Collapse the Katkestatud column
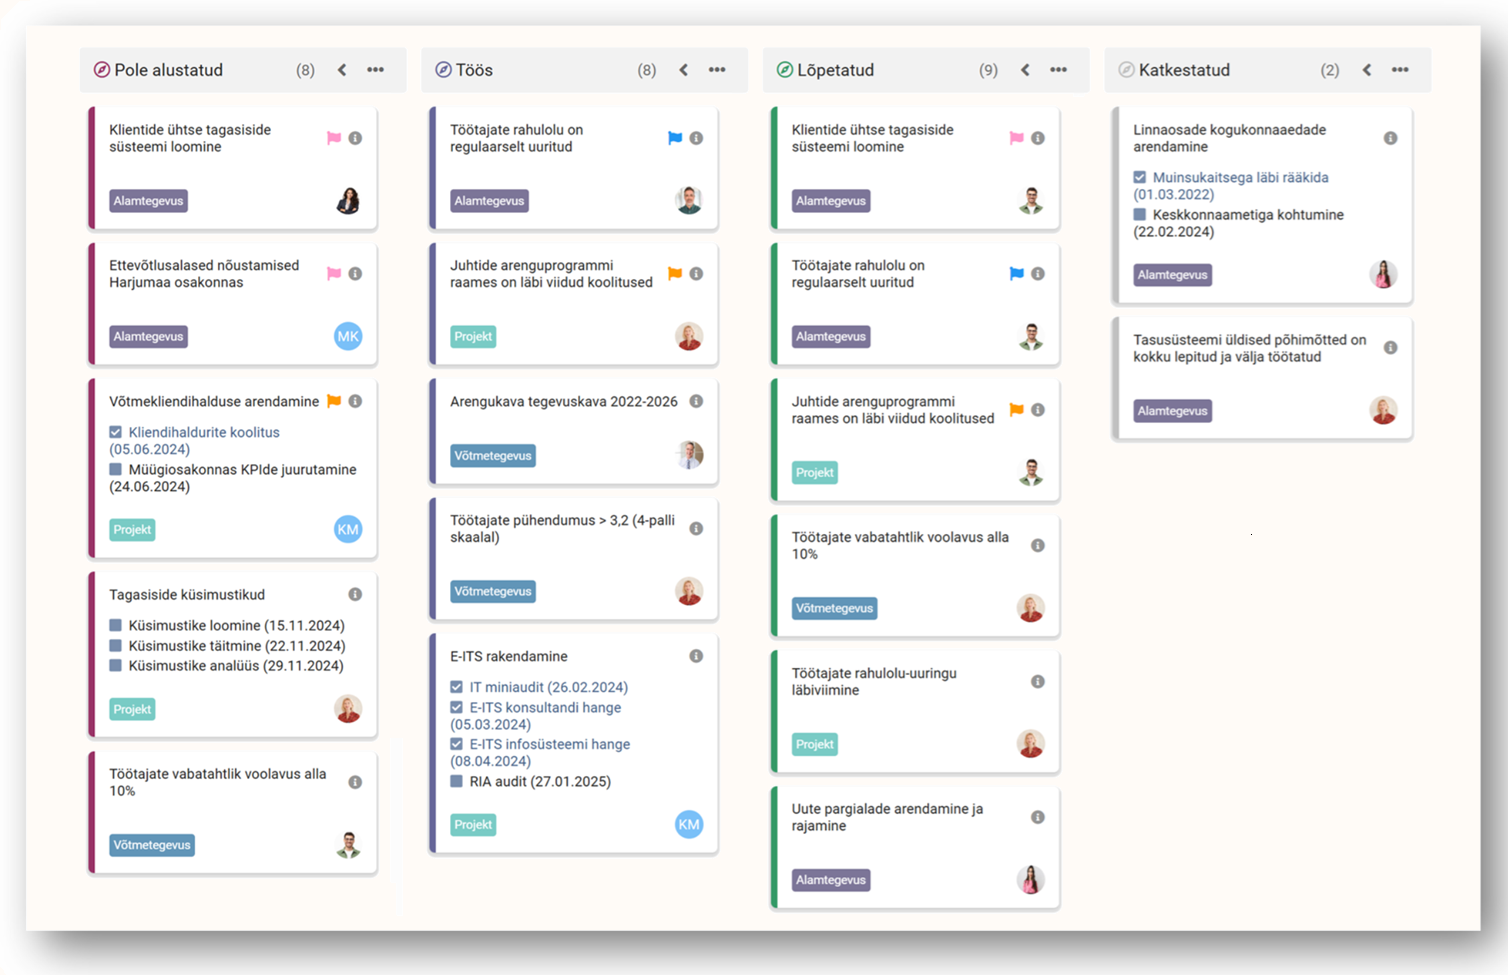Viewport: 1508px width, 975px height. tap(1367, 70)
